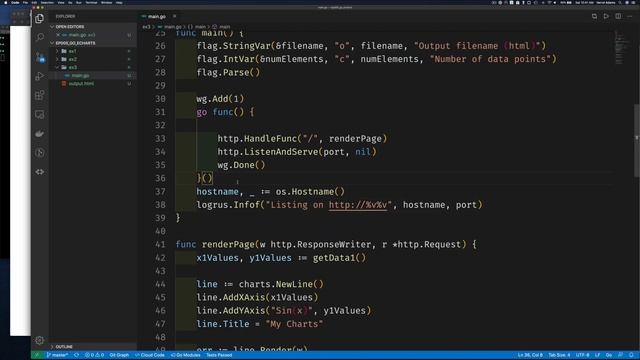Click the feedback icon in status bar
Viewport: 640px width, 360px height.
(620, 355)
